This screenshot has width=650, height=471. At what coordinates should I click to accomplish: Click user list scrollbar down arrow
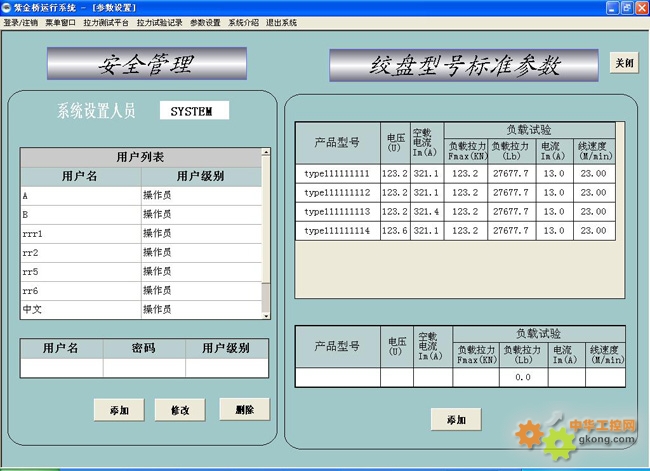point(266,316)
